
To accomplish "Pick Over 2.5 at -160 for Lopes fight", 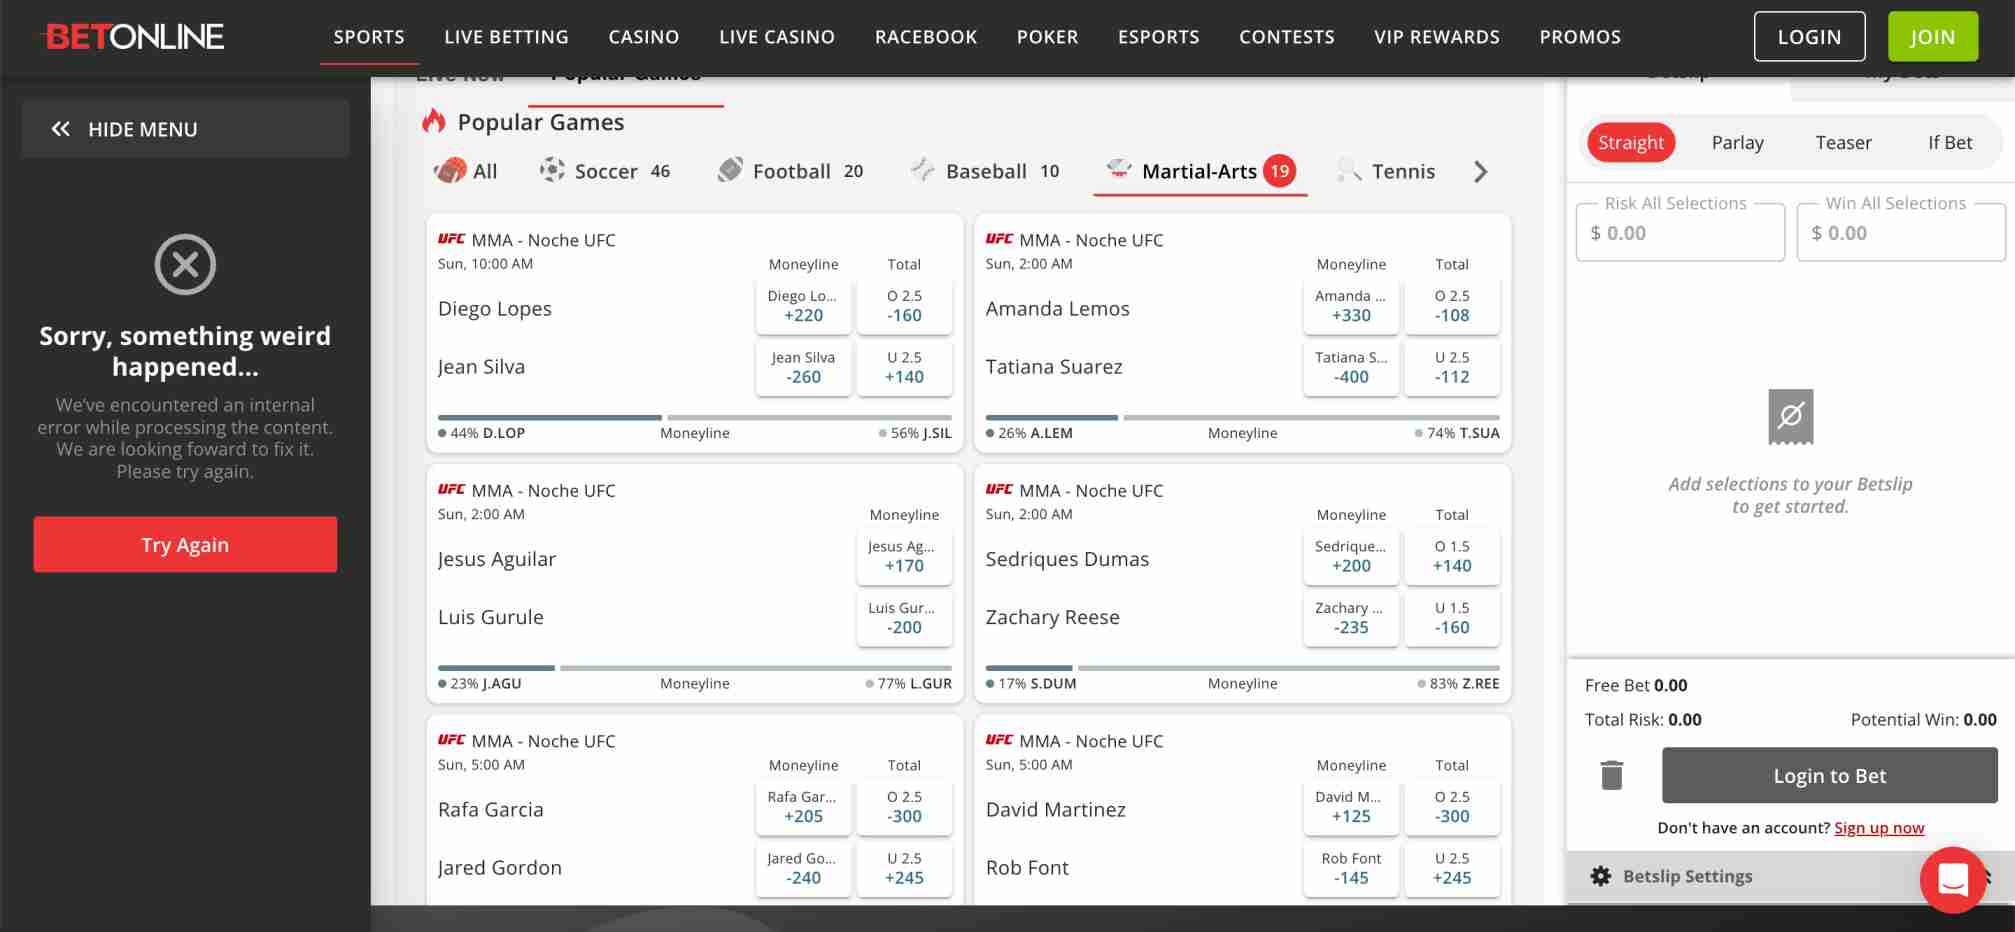I will (904, 306).
